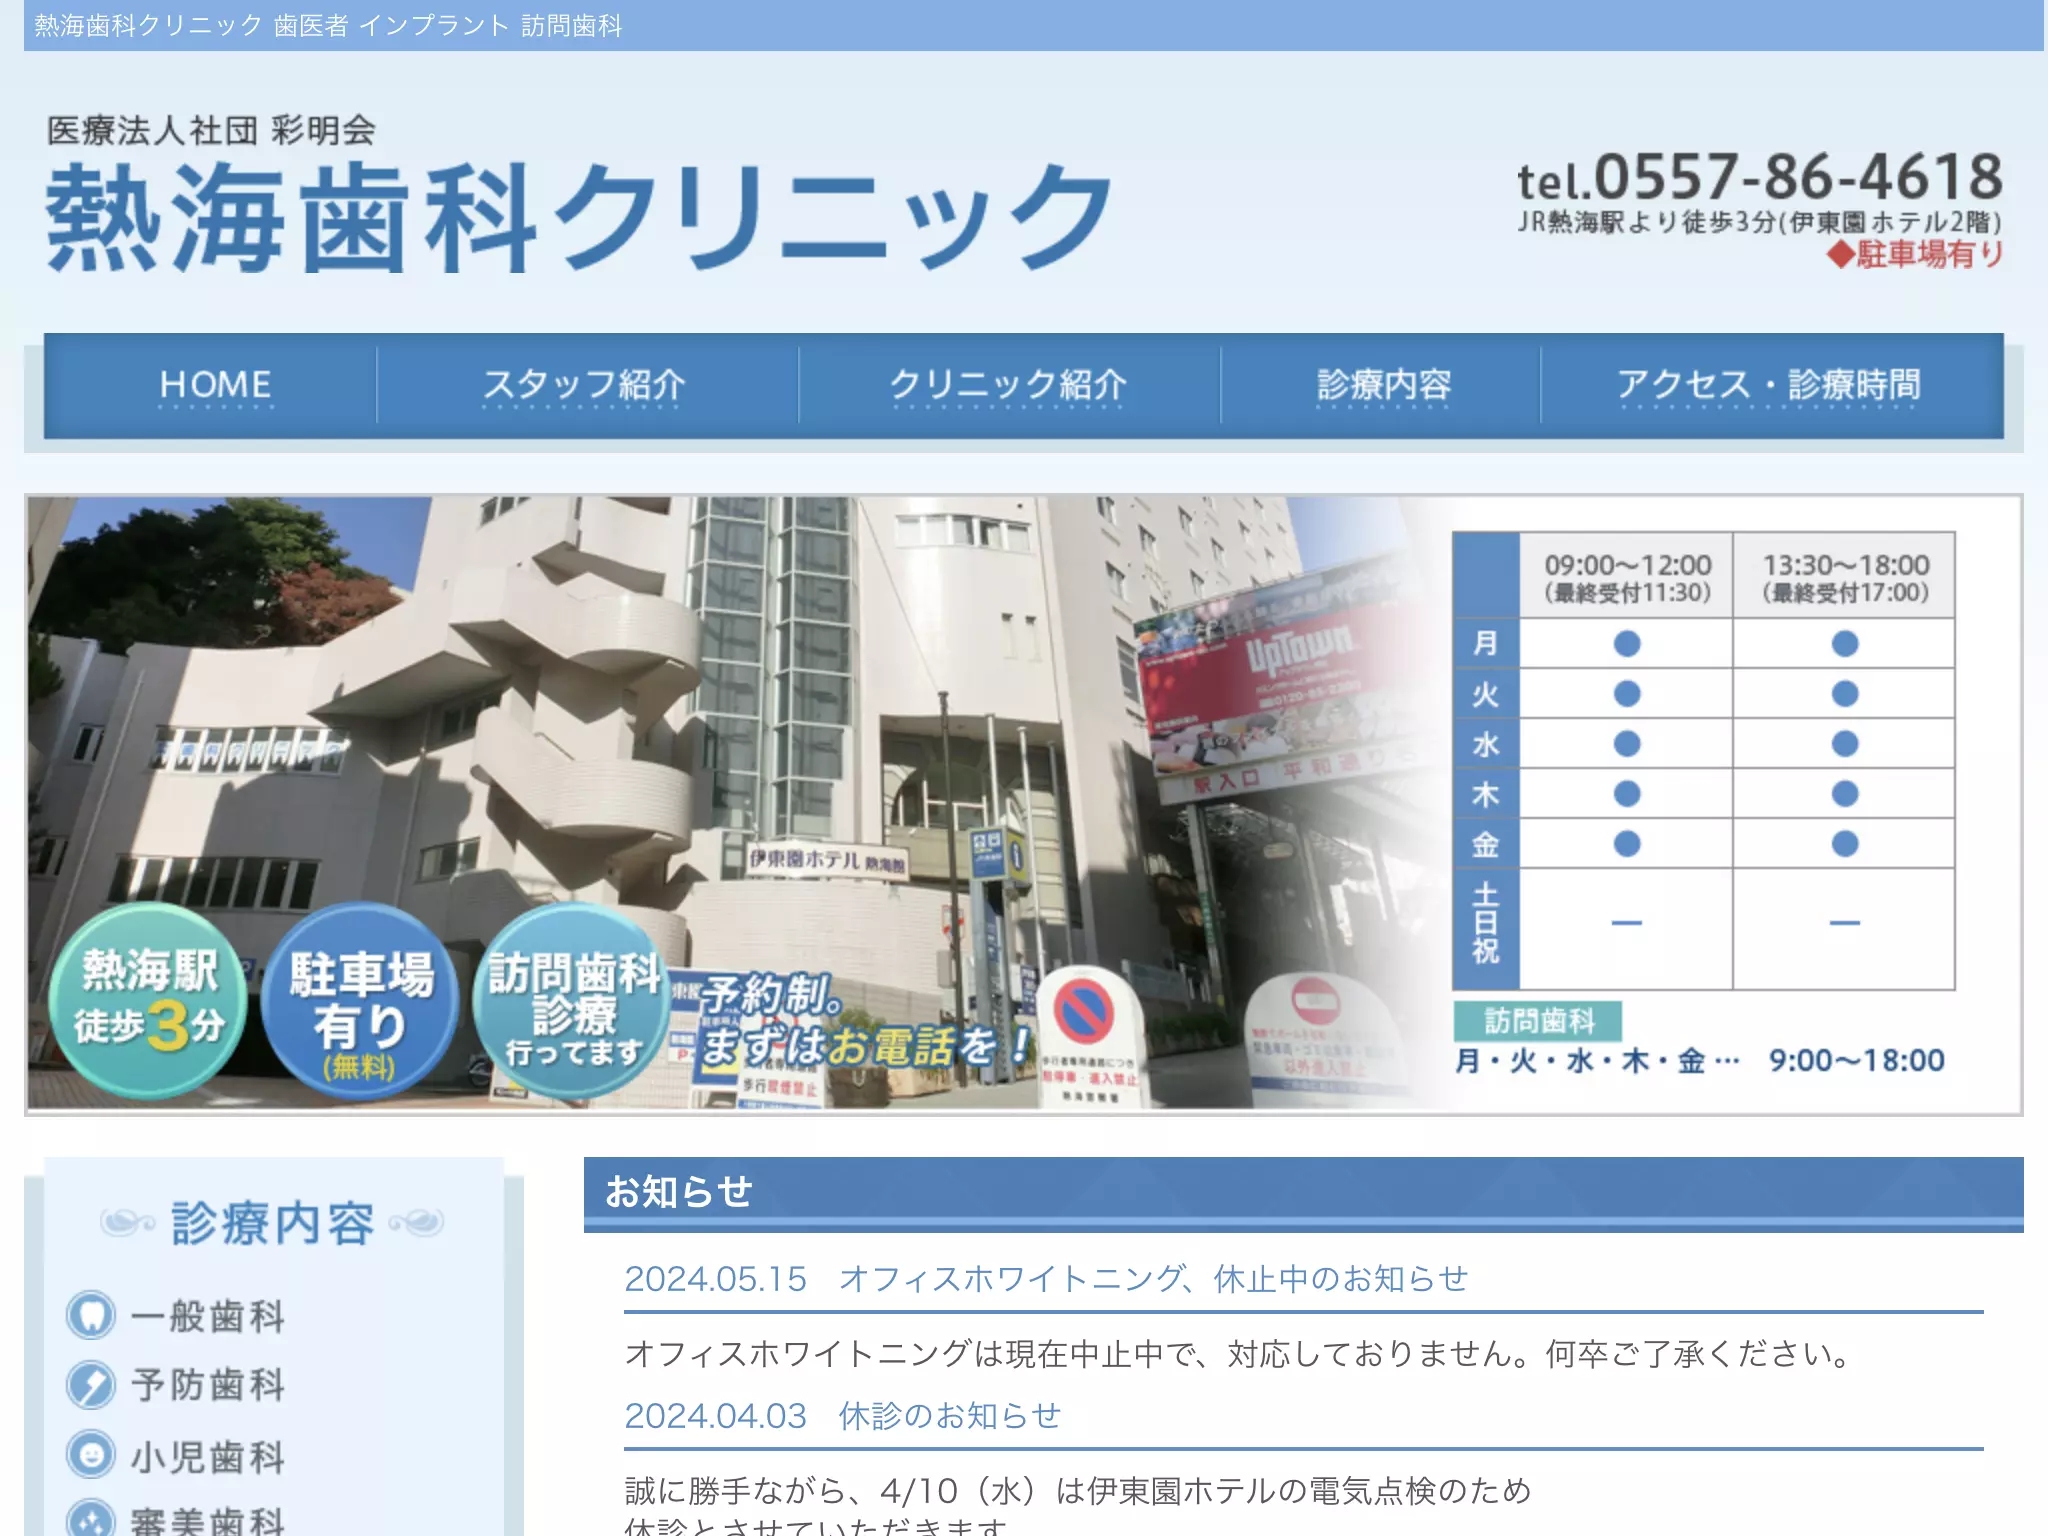The image size is (2048, 1536).
Task: Click the 09:00〜12:00 schedule column header
Action: click(1627, 577)
